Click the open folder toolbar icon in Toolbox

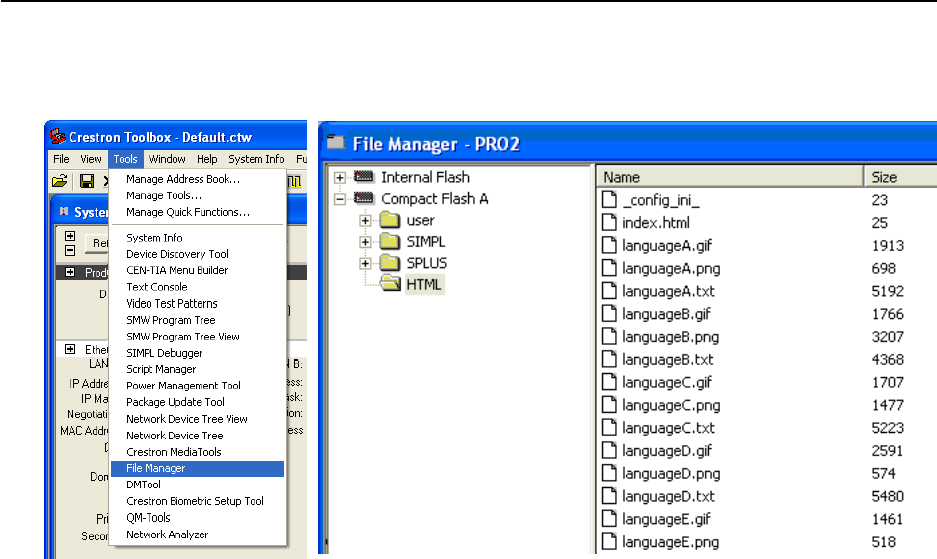click(x=59, y=181)
